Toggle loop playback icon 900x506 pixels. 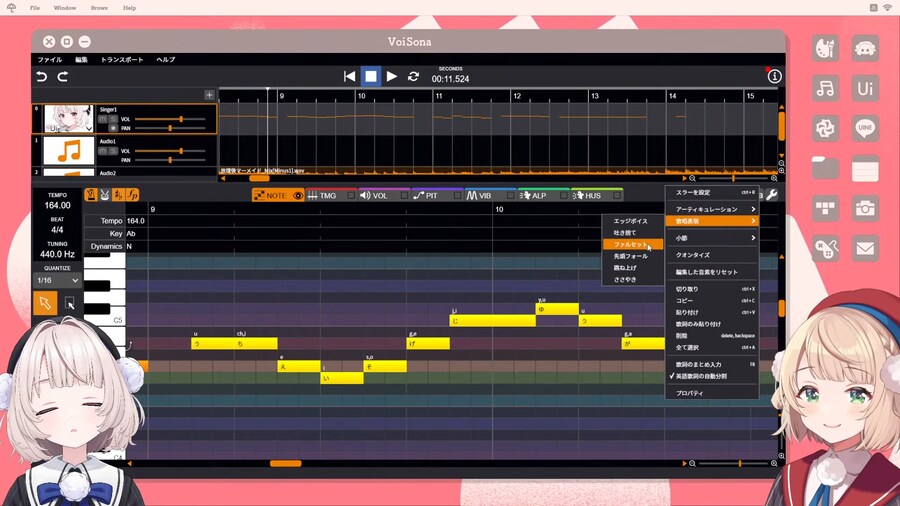pos(413,76)
